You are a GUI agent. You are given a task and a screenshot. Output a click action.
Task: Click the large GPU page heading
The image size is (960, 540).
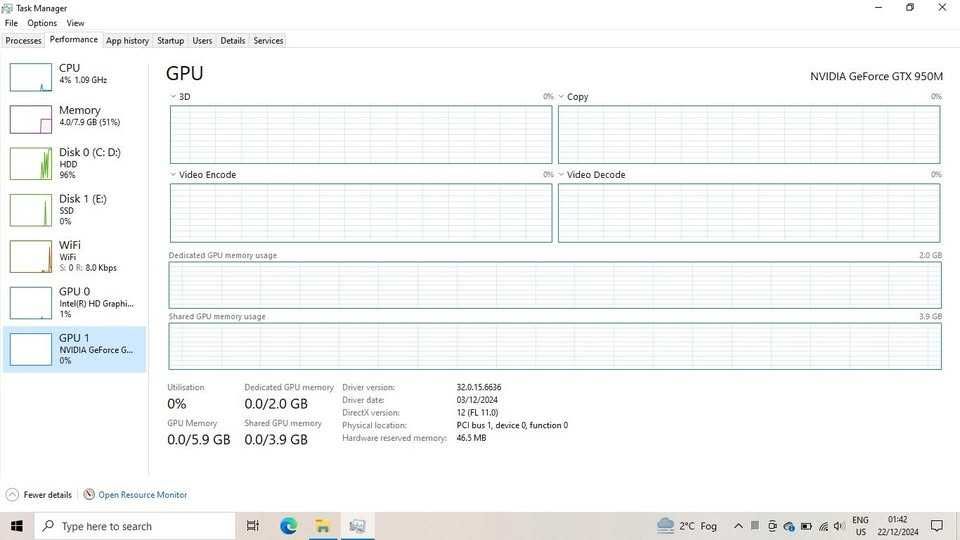pos(184,73)
